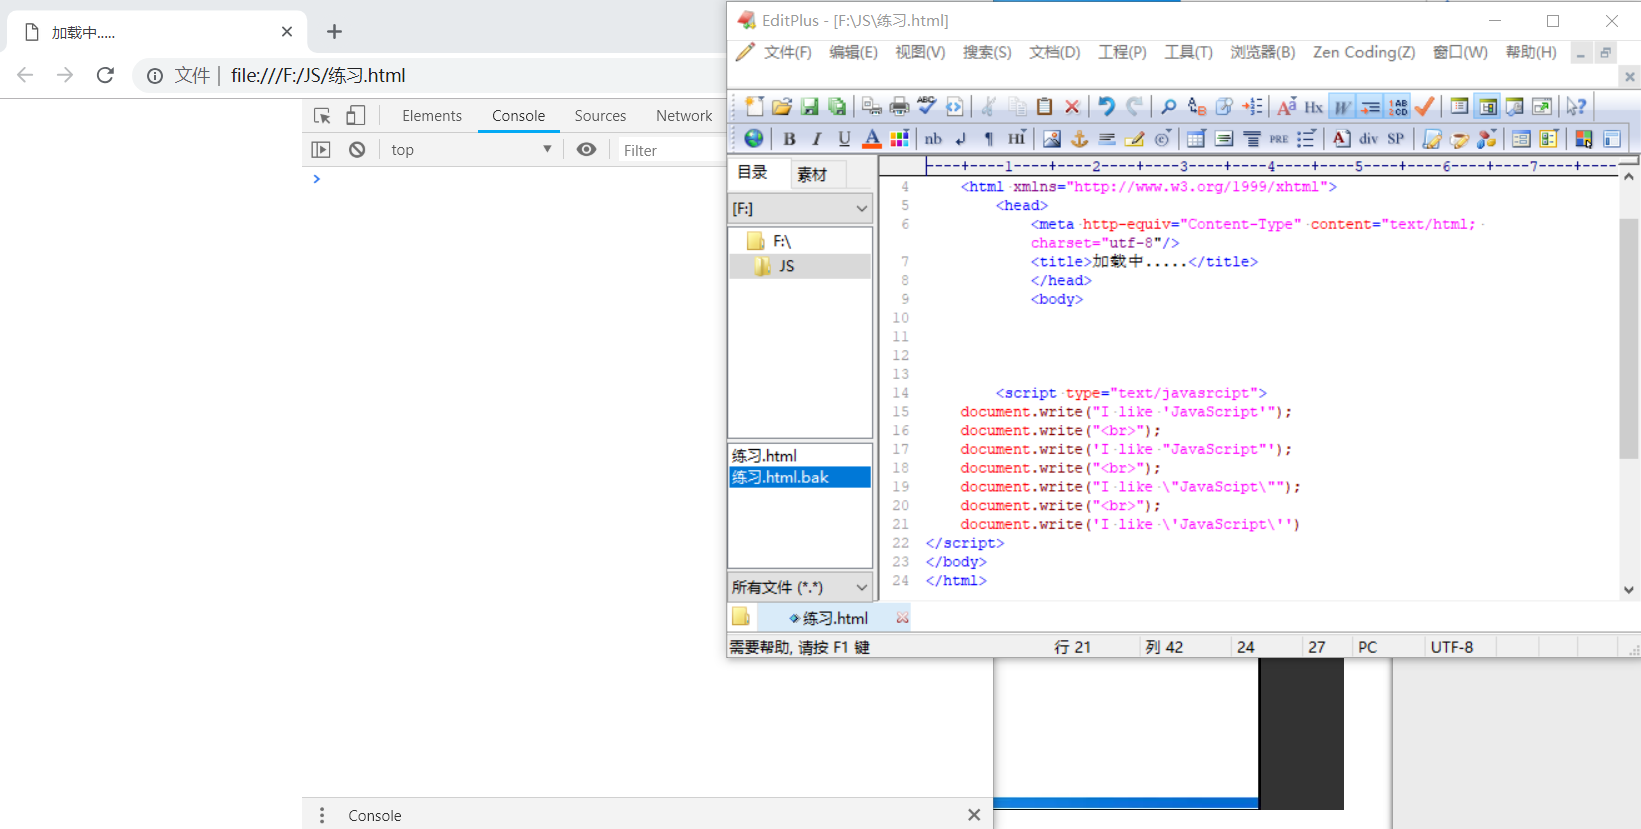1641x829 pixels.
Task: Toggle the Auto Indent toolbar button
Action: [x=1370, y=106]
